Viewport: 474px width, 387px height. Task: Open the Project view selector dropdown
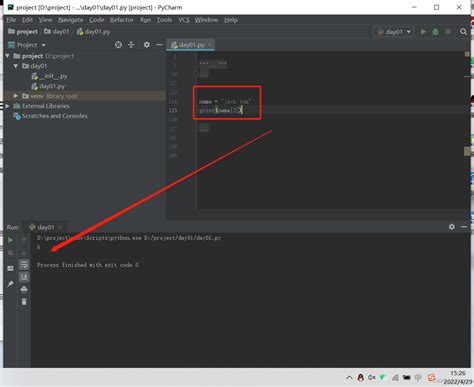tap(27, 45)
